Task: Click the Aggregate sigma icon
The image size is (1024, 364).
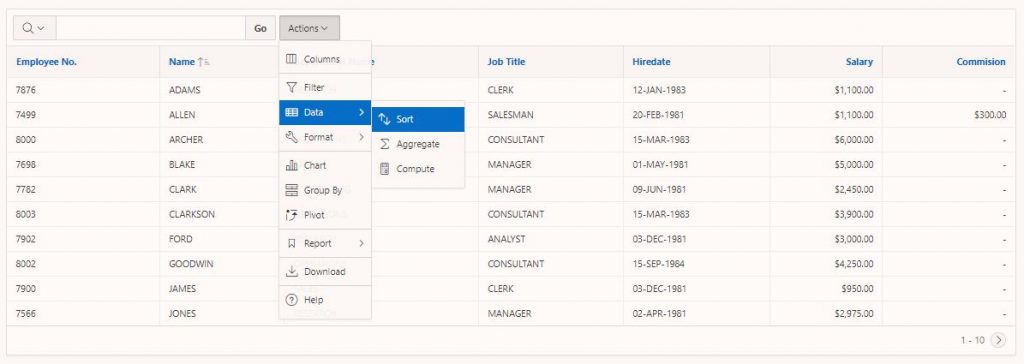Action: pyautogui.click(x=385, y=144)
